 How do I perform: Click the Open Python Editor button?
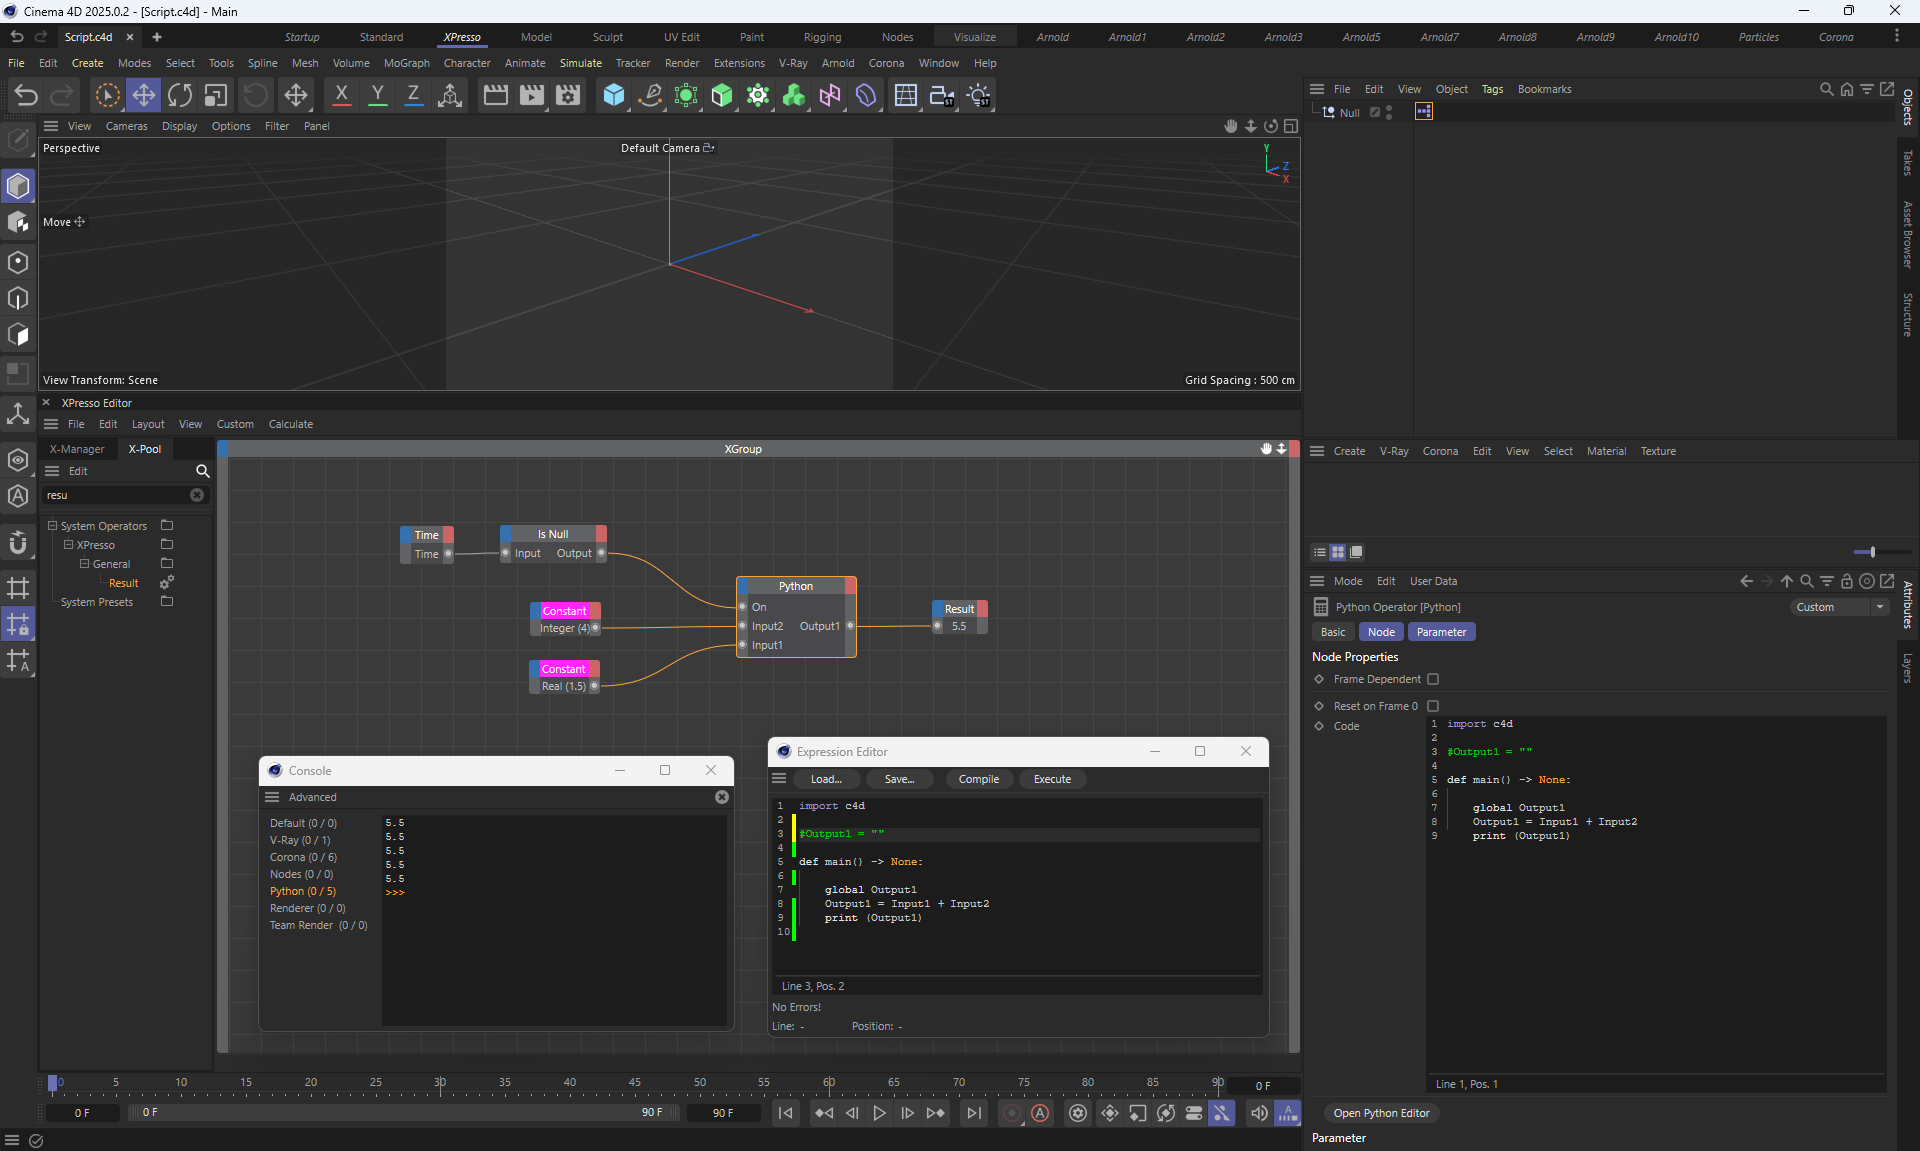click(1380, 1113)
